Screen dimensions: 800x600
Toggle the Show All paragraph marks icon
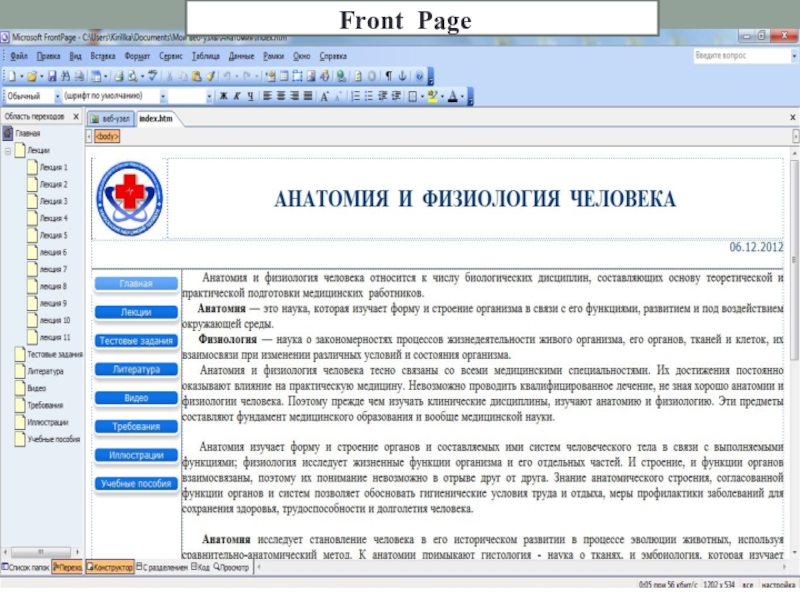(389, 77)
